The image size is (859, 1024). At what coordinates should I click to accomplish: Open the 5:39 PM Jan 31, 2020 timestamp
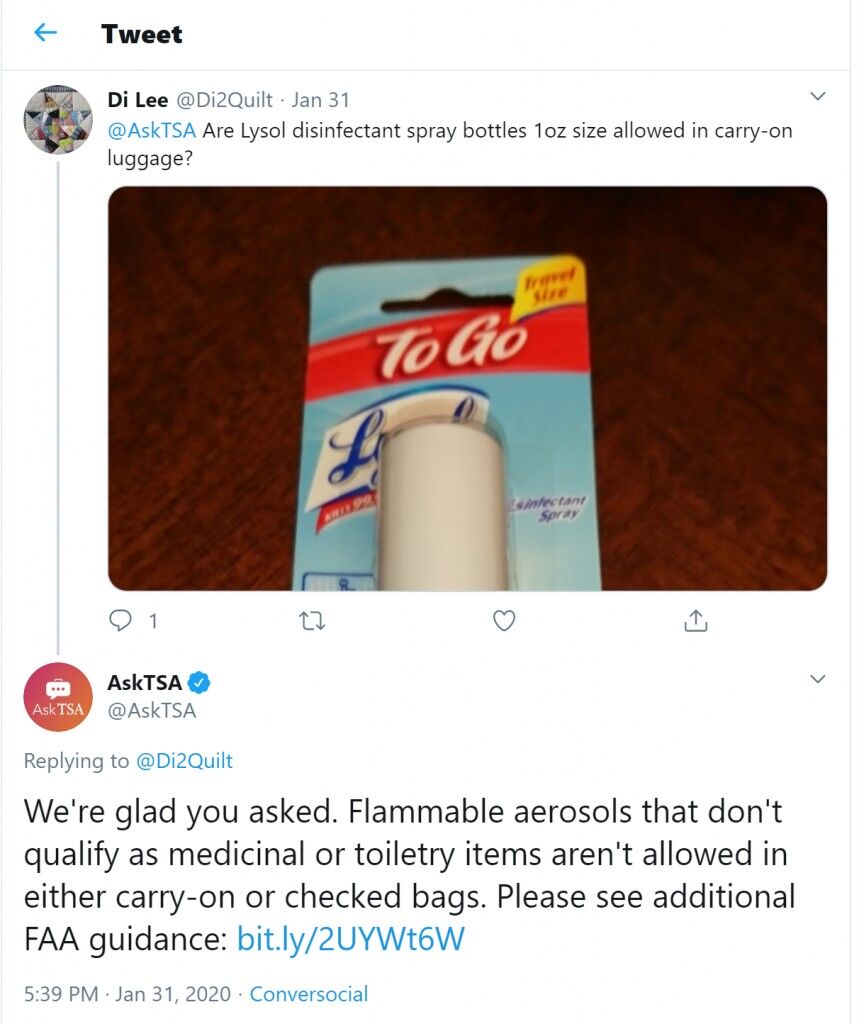click(127, 994)
